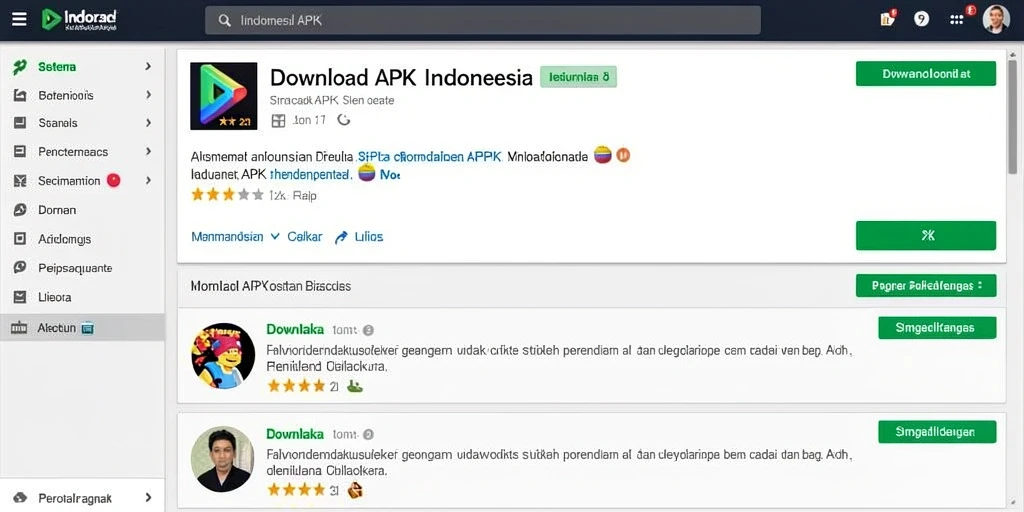Expand the Perotalragnak chevron
Image resolution: width=1024 pixels, height=512 pixels.
(148, 498)
